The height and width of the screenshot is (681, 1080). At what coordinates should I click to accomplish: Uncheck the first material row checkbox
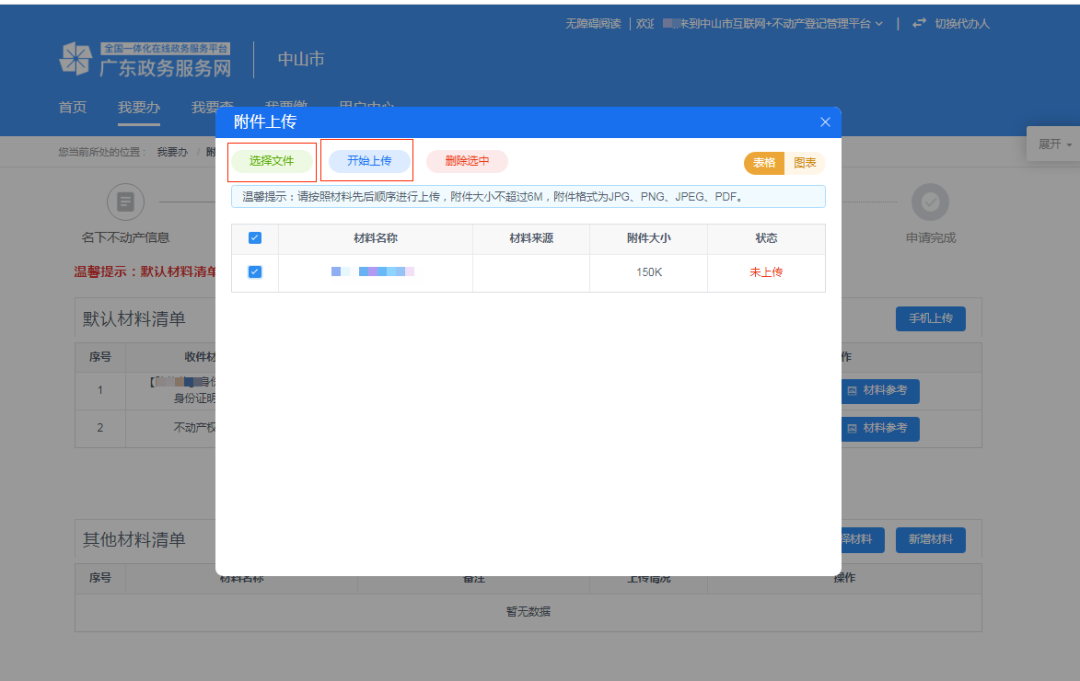point(254,272)
